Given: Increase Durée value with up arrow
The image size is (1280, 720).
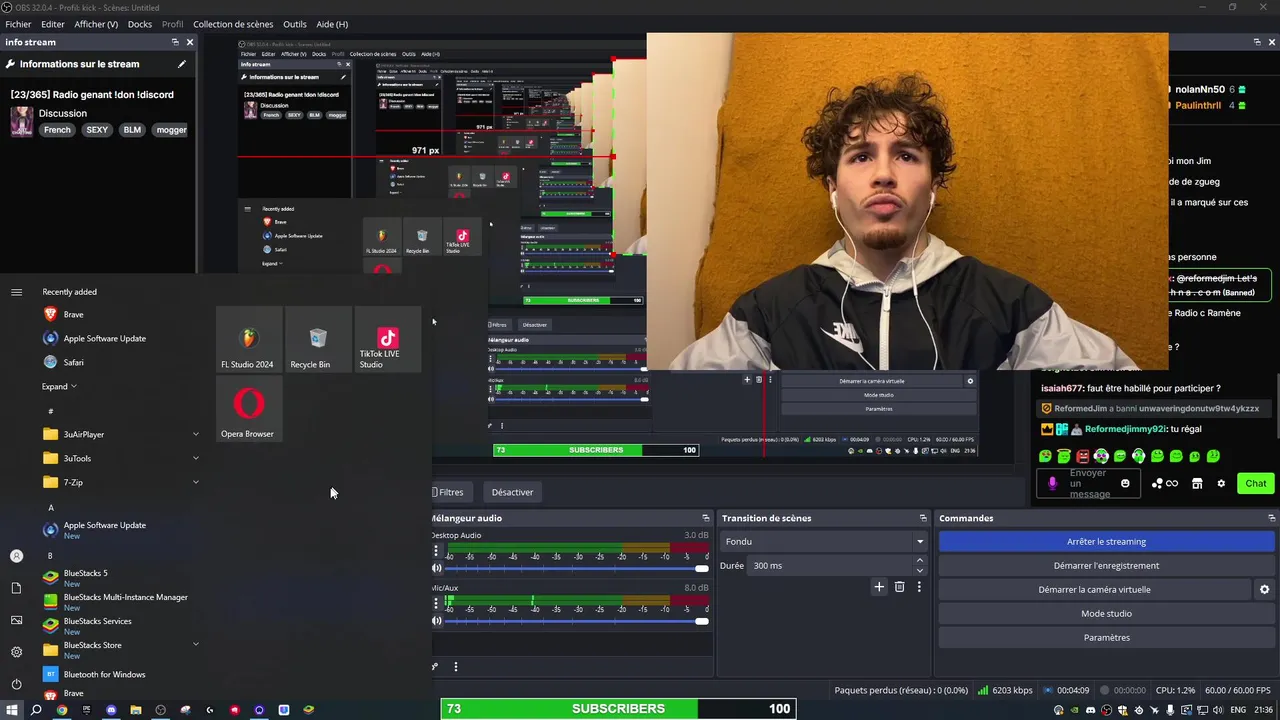Looking at the screenshot, I should (919, 561).
